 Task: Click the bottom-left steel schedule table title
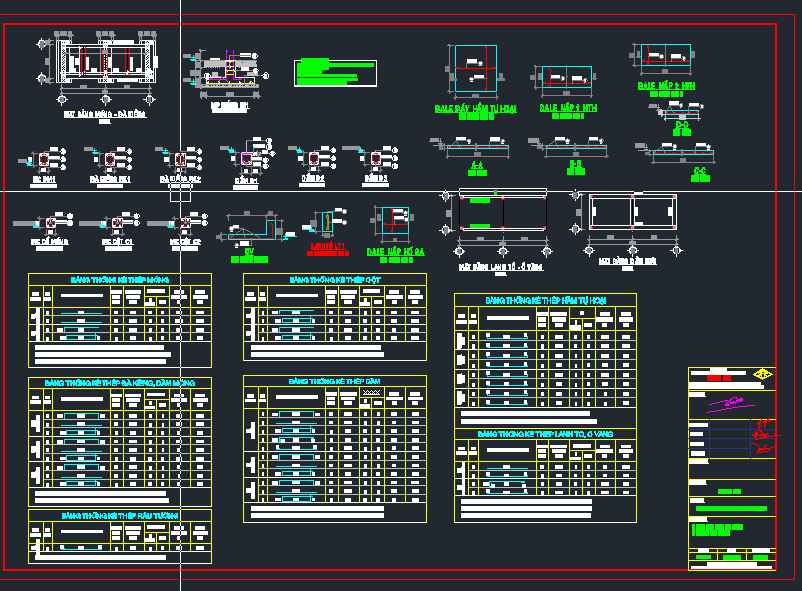[119, 516]
